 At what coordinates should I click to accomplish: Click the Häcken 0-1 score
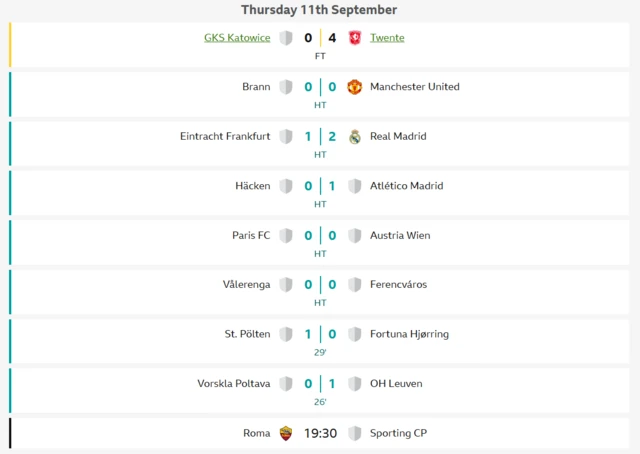pos(320,186)
